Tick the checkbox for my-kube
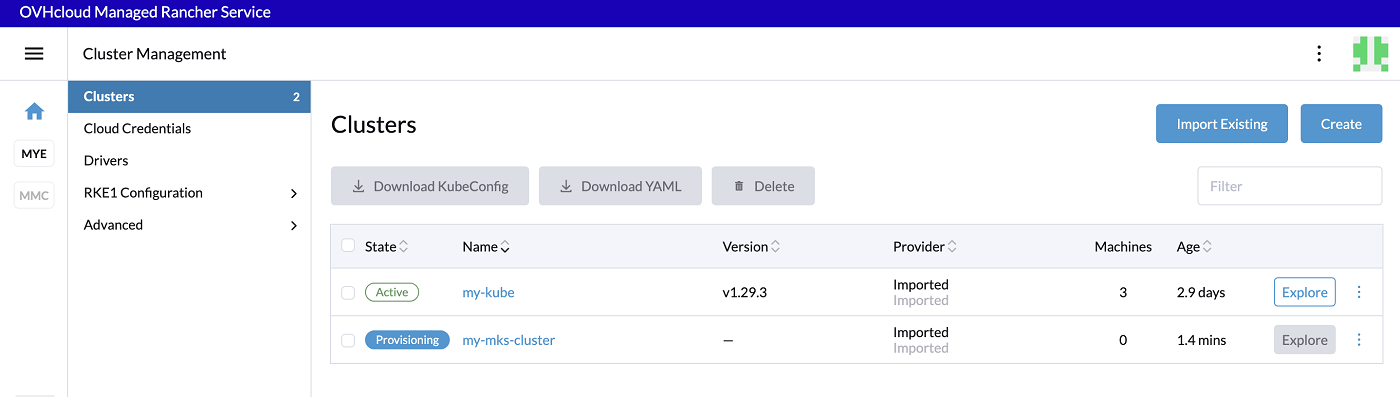The height and width of the screenshot is (397, 1400). coord(348,293)
